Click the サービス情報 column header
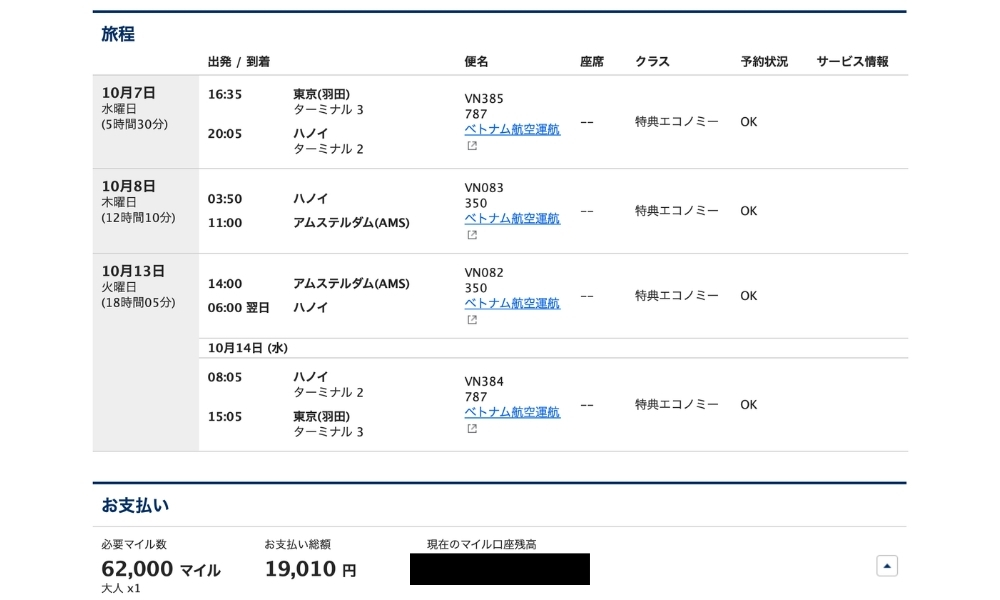The height and width of the screenshot is (600, 1000). coord(853,61)
